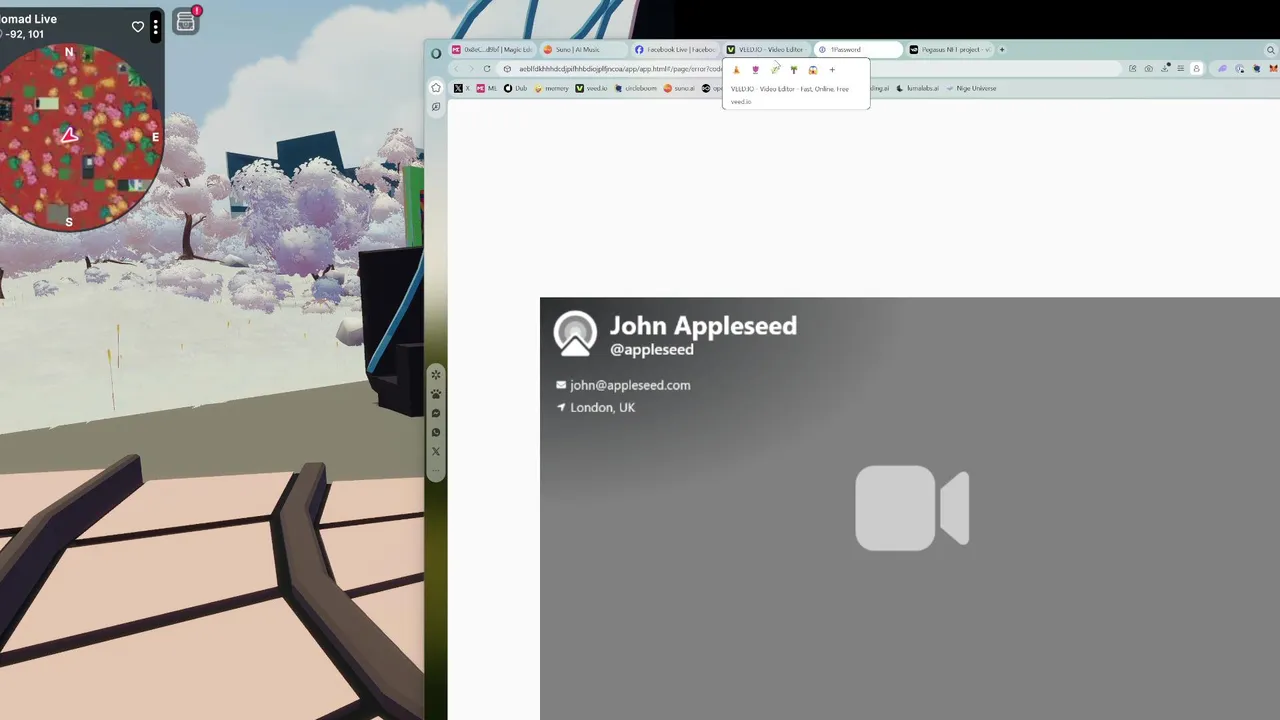Switch to the Magic Eden tab
Image resolution: width=1280 pixels, height=720 pixels.
pyautogui.click(x=492, y=49)
